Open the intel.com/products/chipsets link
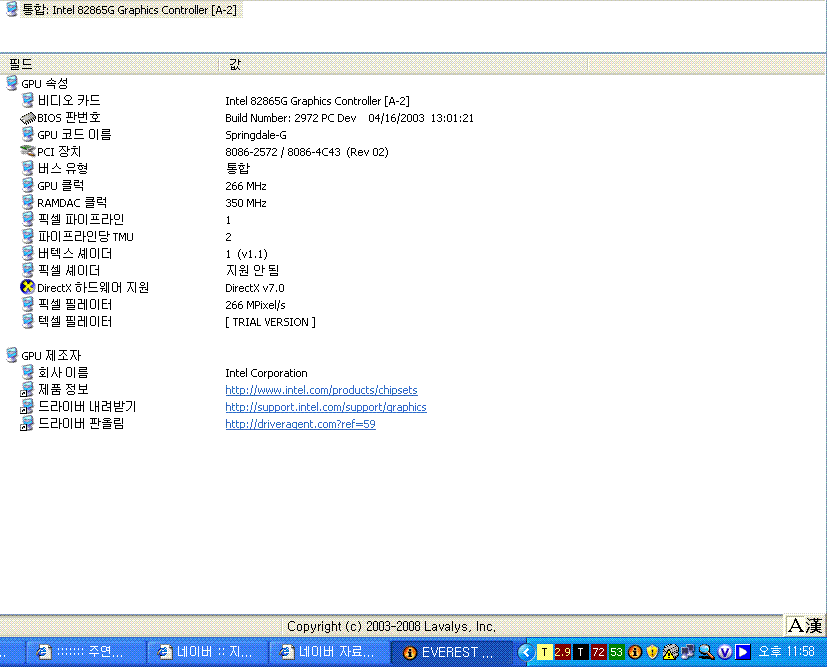828x667 pixels. (321, 390)
